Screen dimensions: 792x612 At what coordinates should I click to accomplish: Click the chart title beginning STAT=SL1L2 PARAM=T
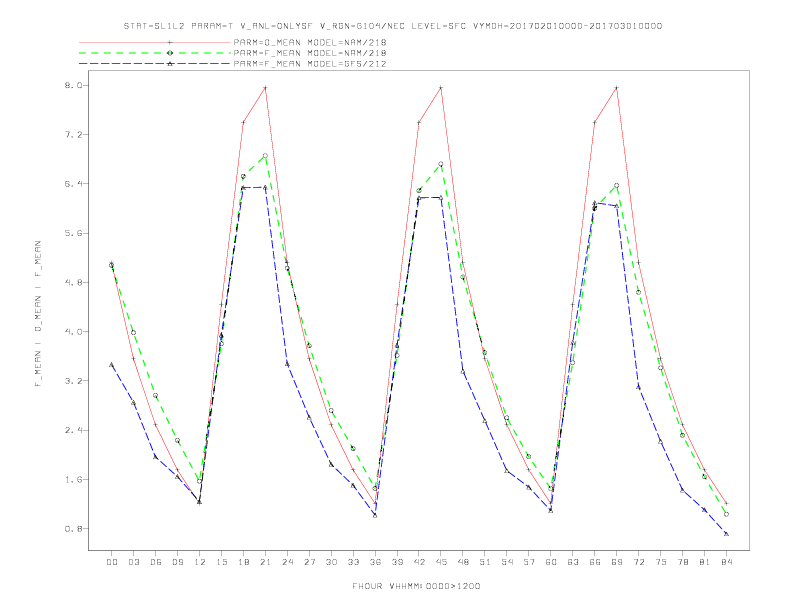pyautogui.click(x=392, y=26)
